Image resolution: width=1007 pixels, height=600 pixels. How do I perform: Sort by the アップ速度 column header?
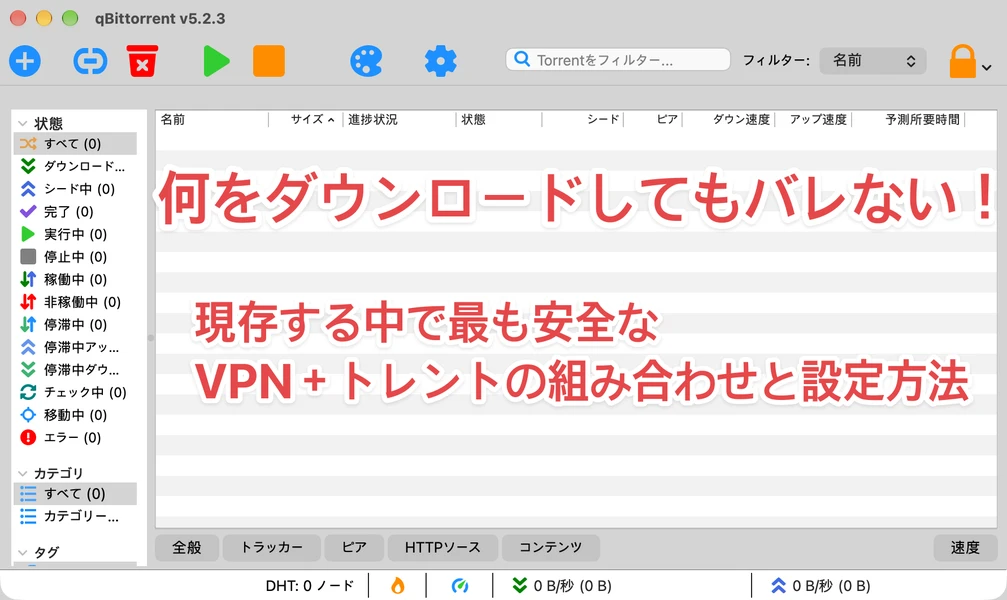coord(814,119)
